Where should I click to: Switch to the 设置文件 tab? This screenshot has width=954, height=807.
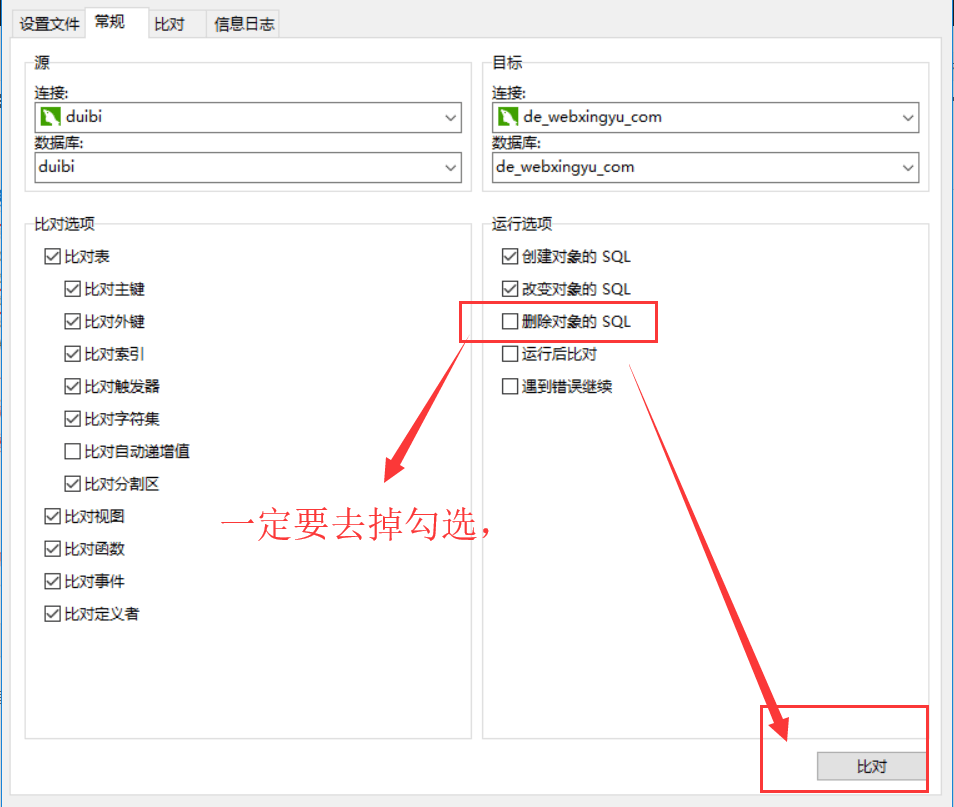tap(47, 23)
